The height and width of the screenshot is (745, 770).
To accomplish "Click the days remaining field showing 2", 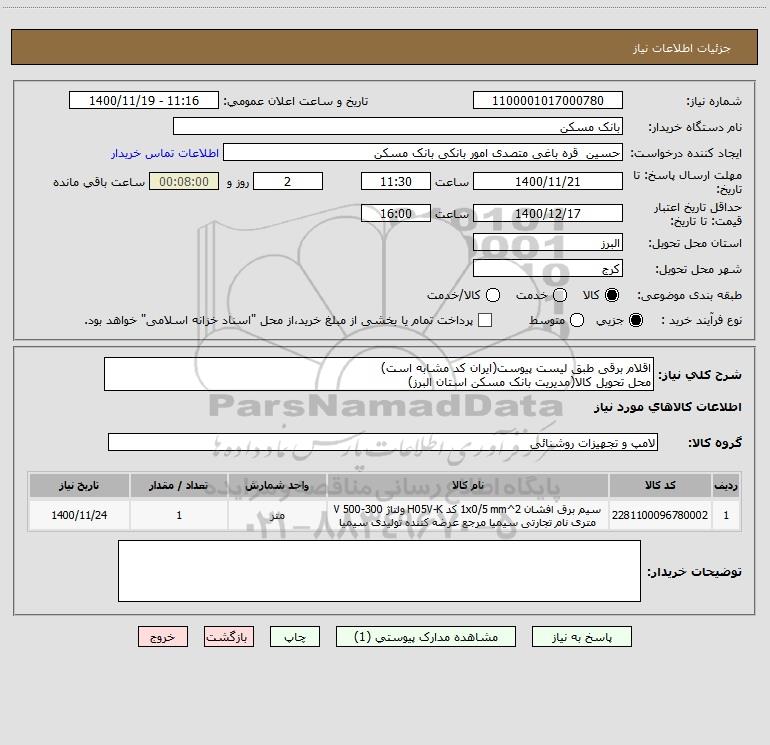I will [288, 181].
